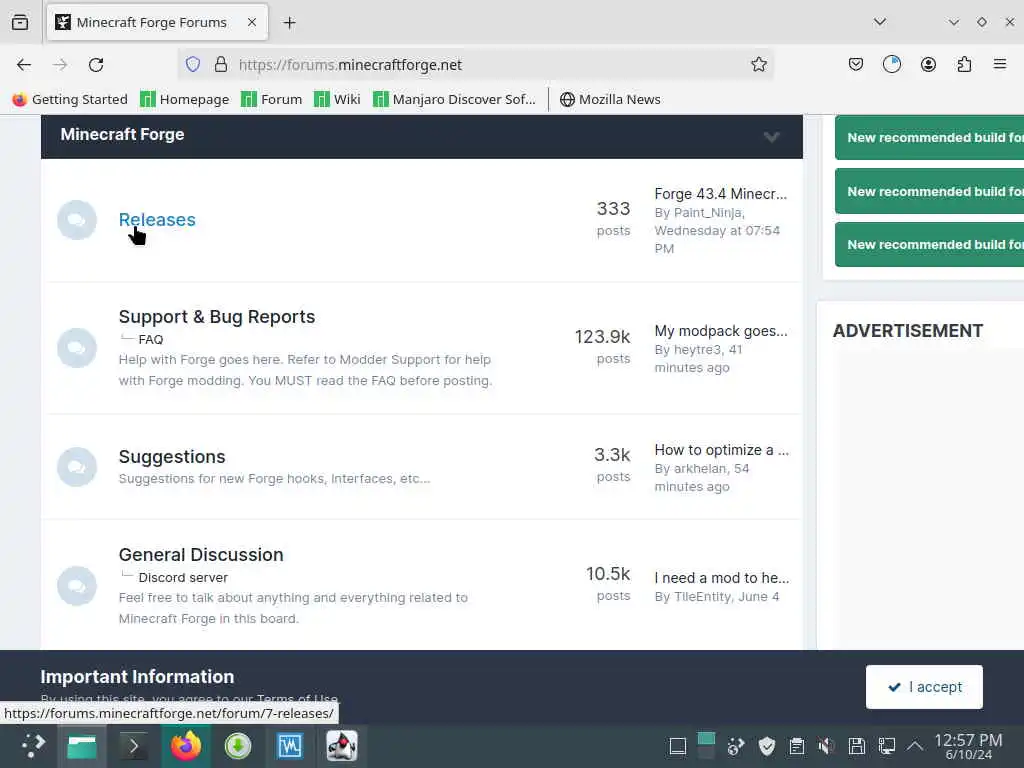Bookmark this page with the star icon
Viewport: 1024px width, 768px height.
tap(758, 65)
